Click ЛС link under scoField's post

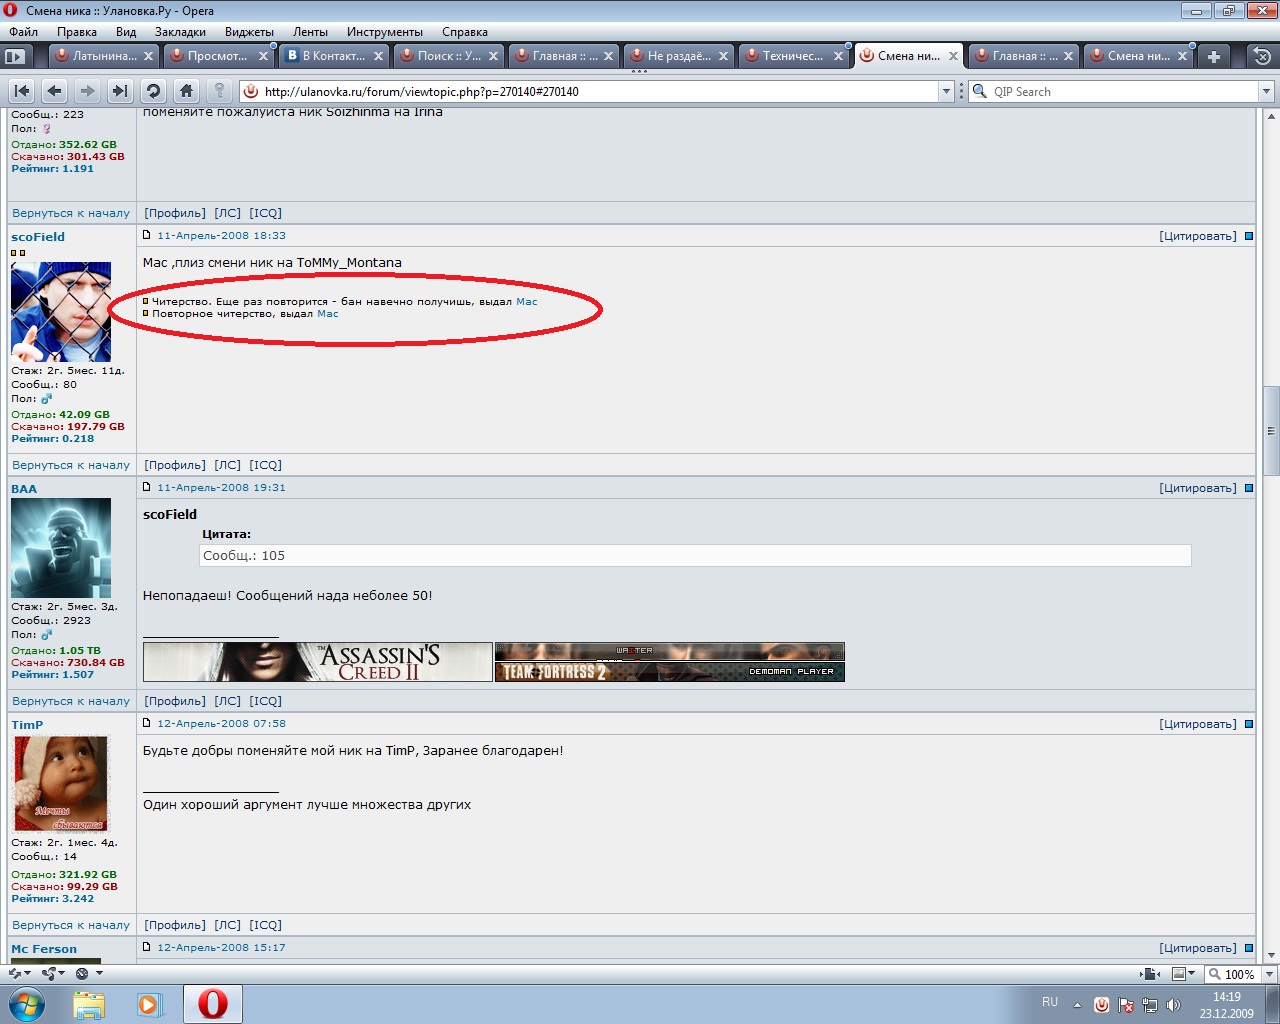(228, 465)
